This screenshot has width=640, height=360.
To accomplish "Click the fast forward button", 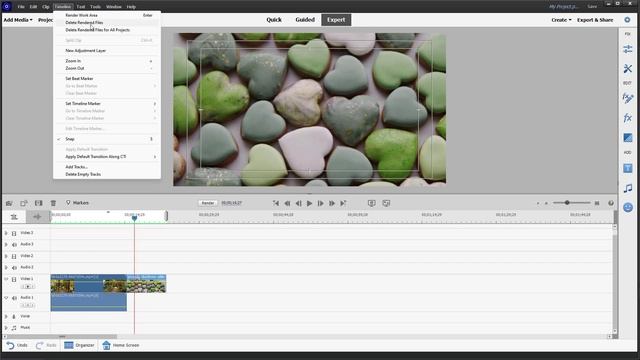I will [x=332, y=203].
